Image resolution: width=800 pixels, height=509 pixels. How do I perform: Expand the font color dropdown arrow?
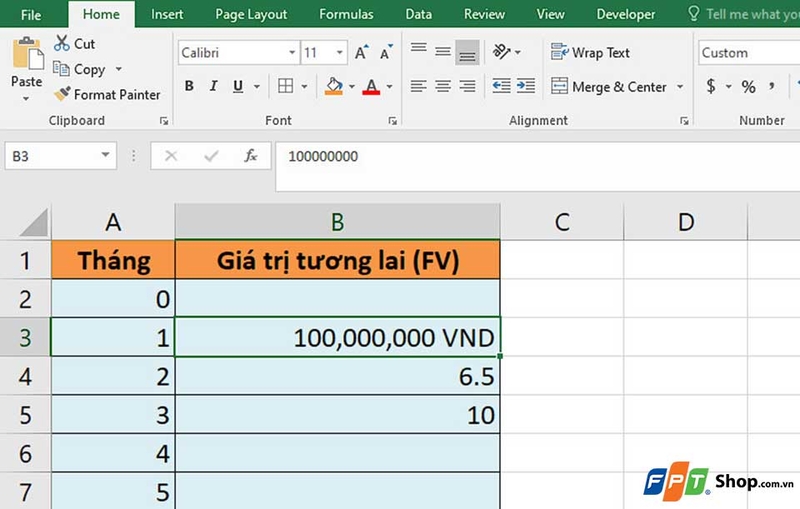[389, 86]
